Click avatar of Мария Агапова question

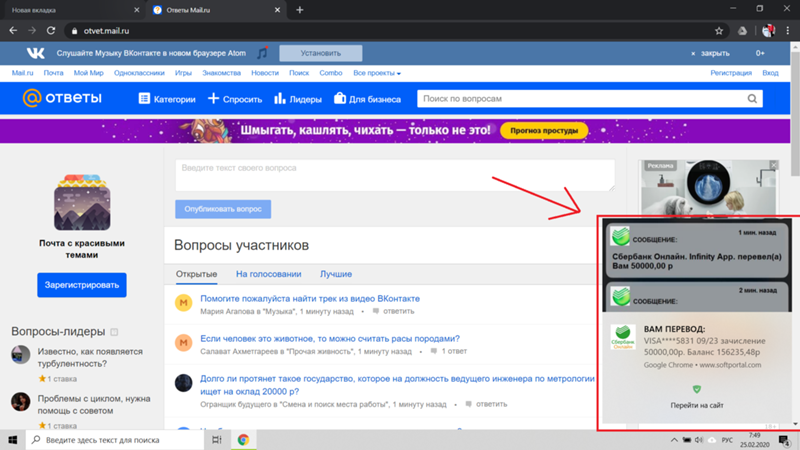(x=183, y=303)
